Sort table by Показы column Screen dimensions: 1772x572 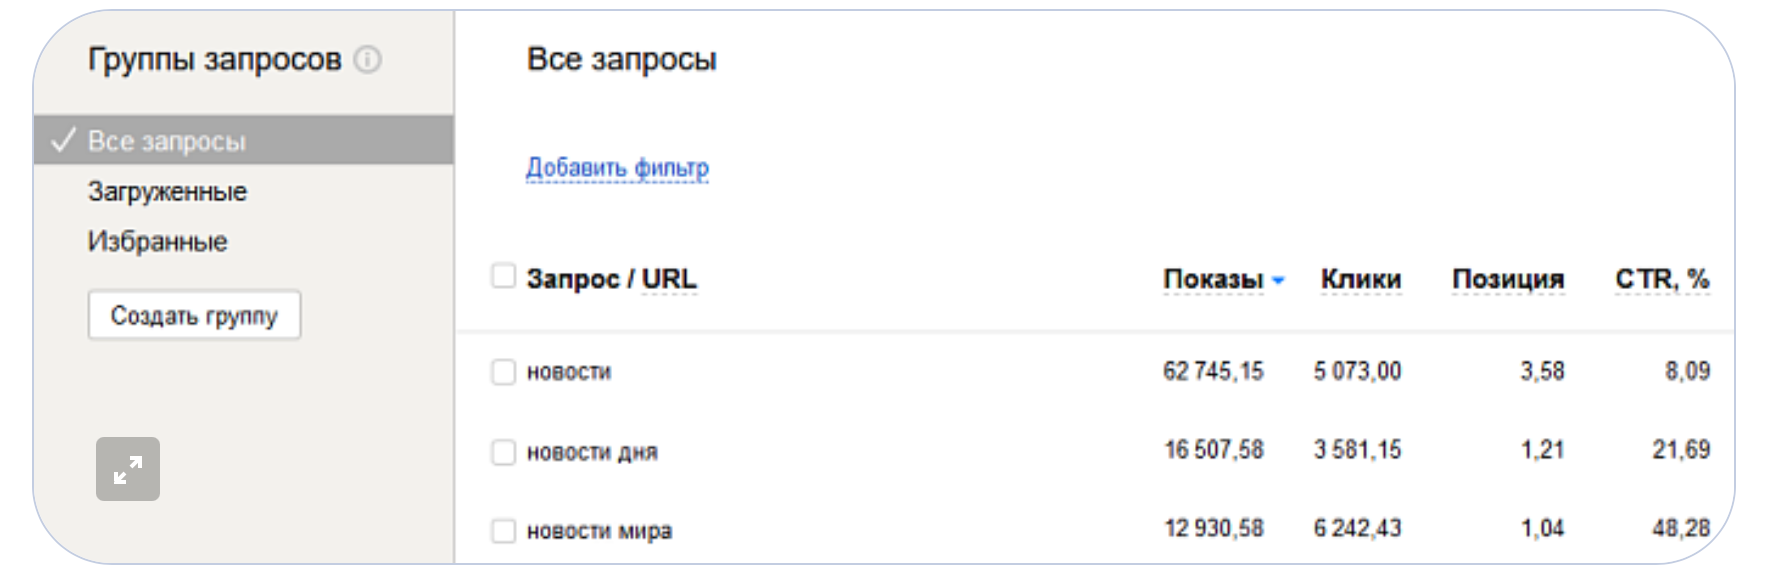(x=1212, y=279)
